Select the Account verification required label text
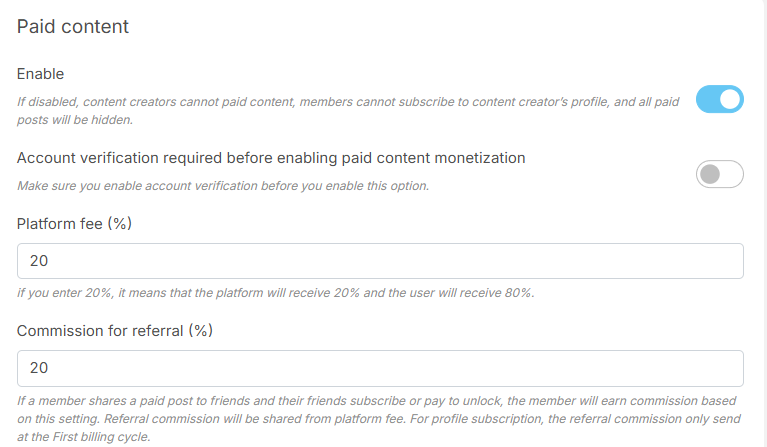Screen dimensions: 767x447 tap(271, 157)
